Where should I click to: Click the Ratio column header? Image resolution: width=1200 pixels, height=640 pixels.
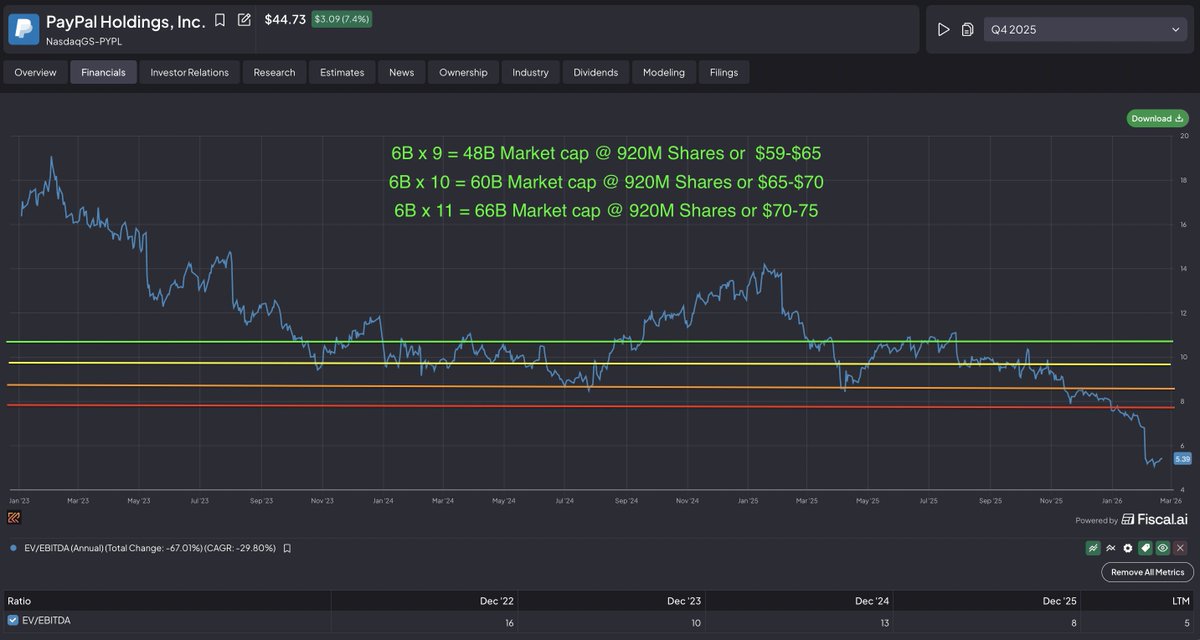20,601
